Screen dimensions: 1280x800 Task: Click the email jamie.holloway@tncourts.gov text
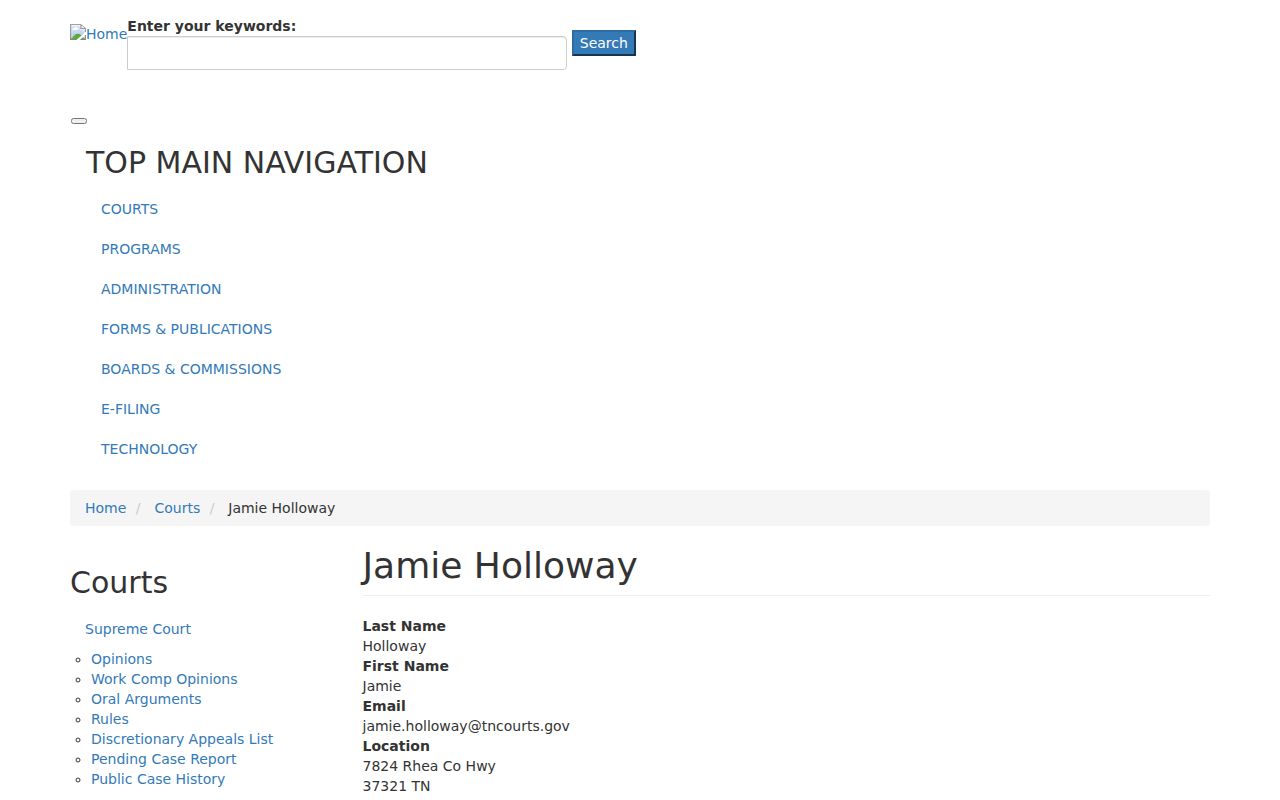pyautogui.click(x=466, y=726)
